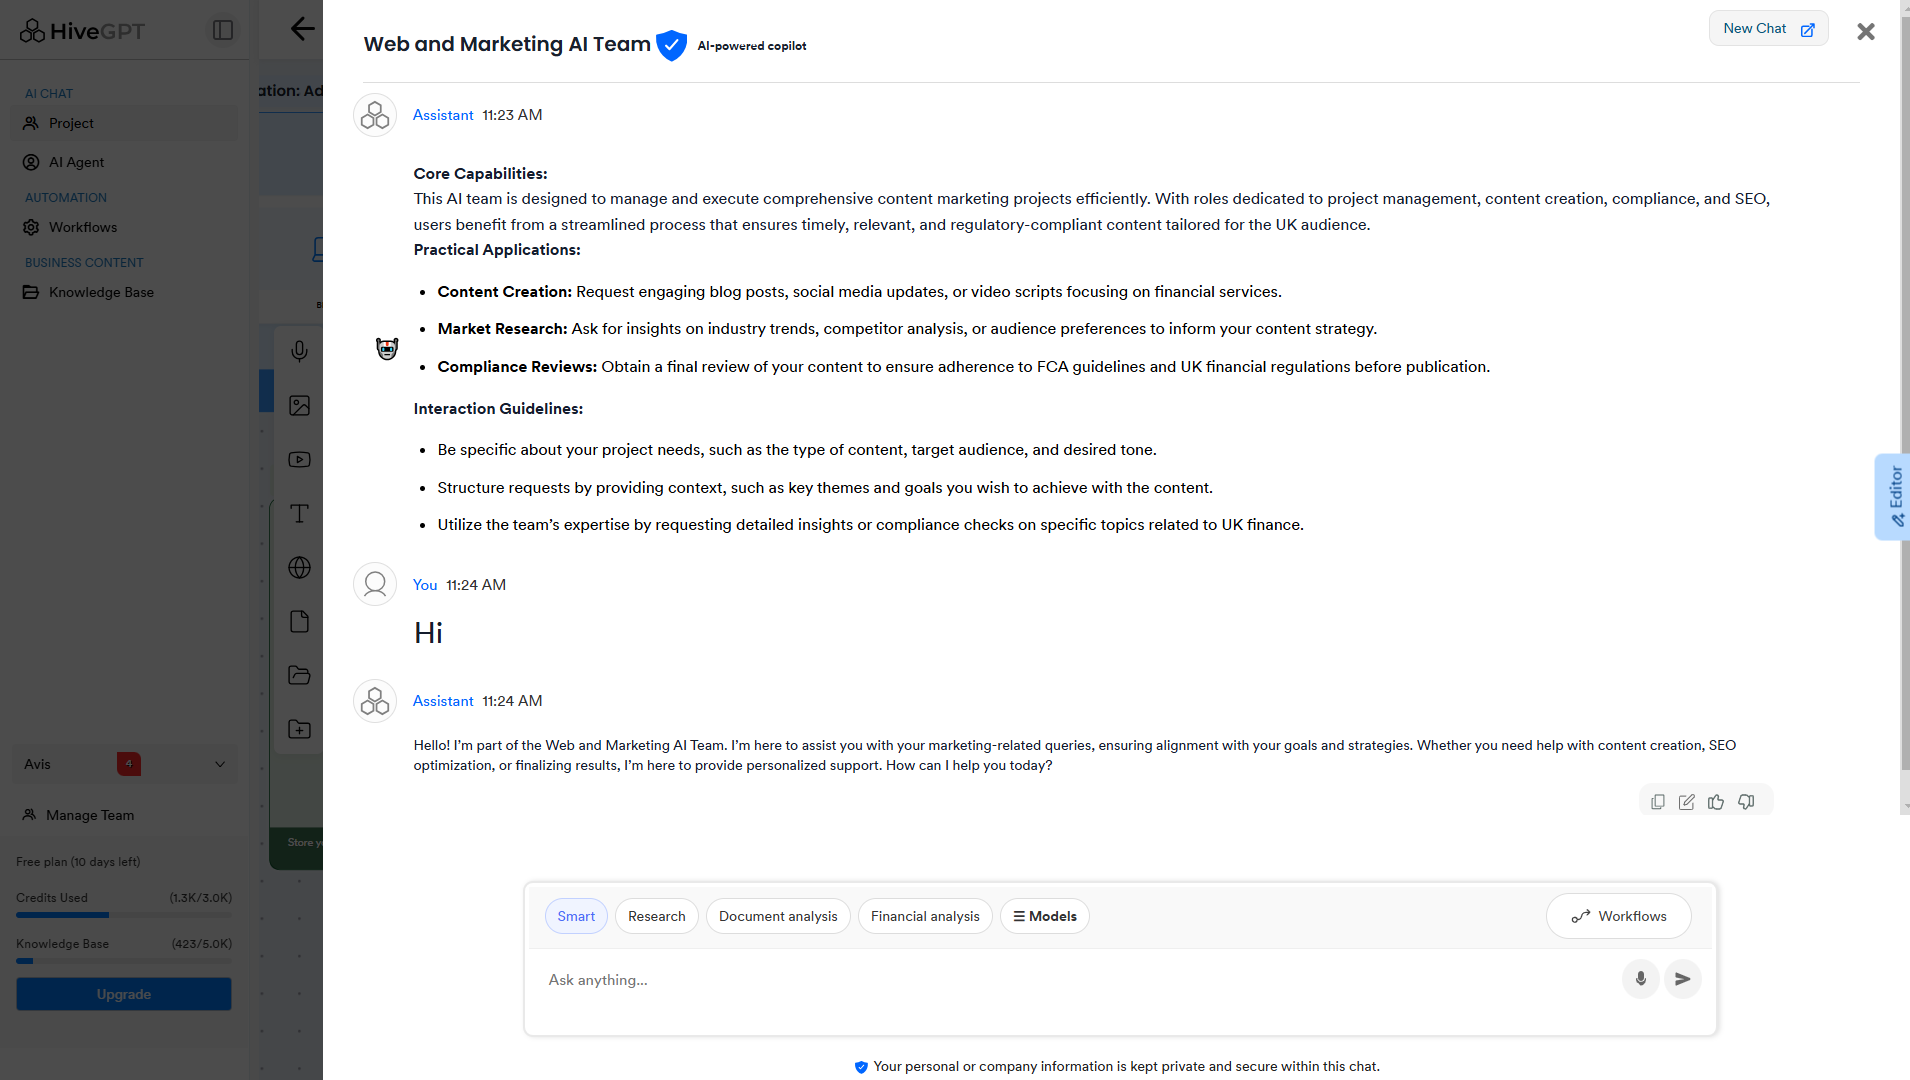Toggle the sidebar collapse icon
This screenshot has width=1910, height=1080.
coord(223,31)
